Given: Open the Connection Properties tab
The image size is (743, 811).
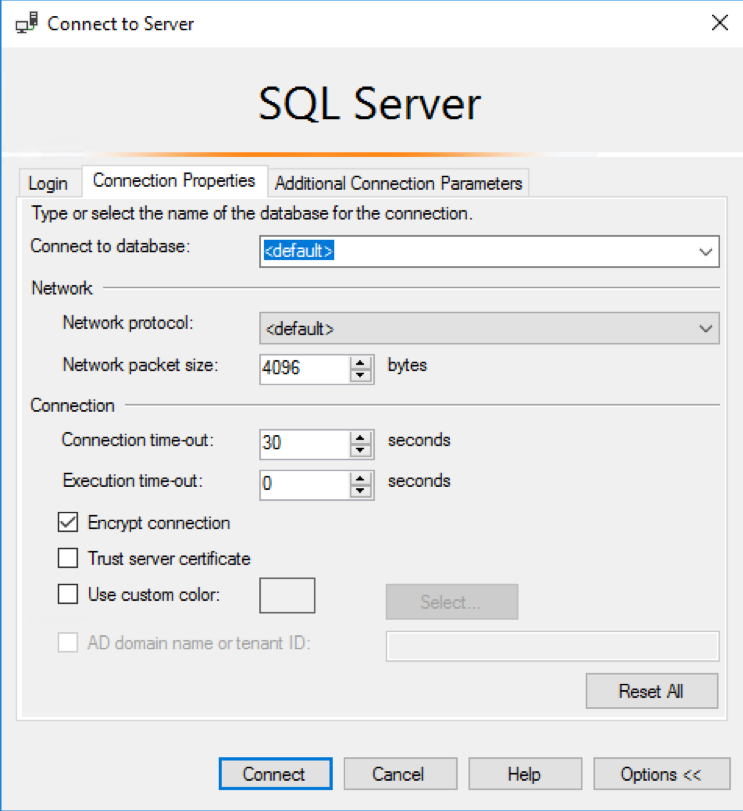Looking at the screenshot, I should (174, 181).
